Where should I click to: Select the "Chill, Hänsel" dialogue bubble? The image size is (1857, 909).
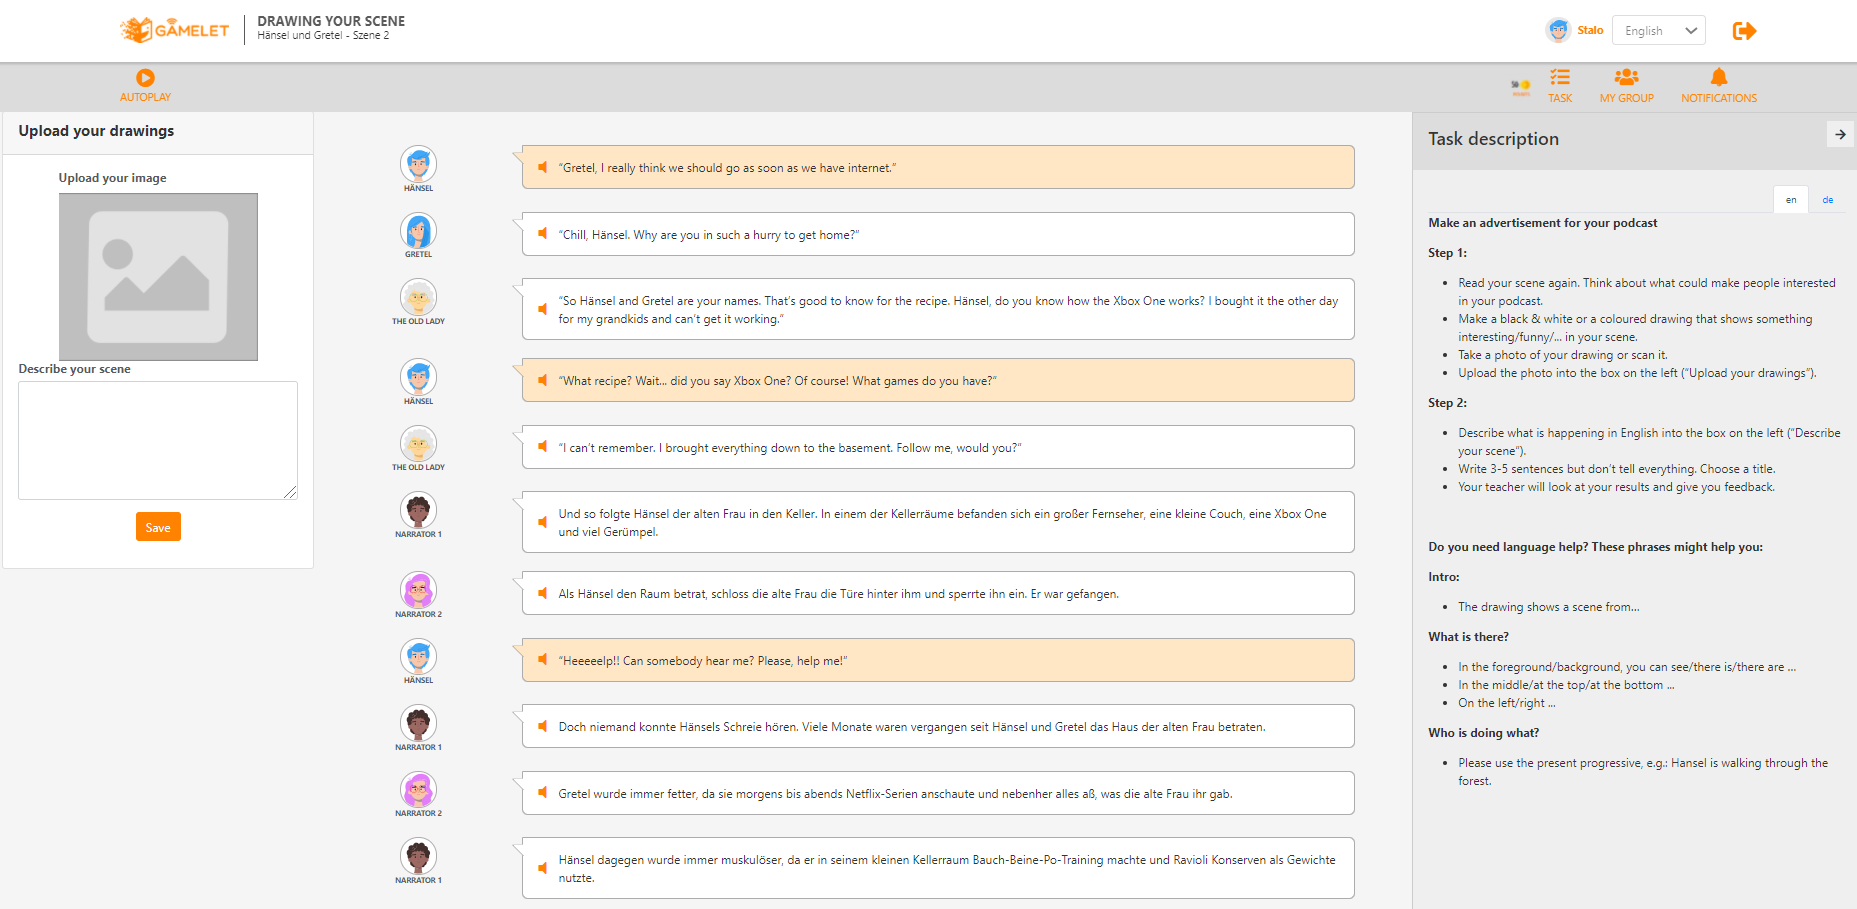click(x=938, y=234)
